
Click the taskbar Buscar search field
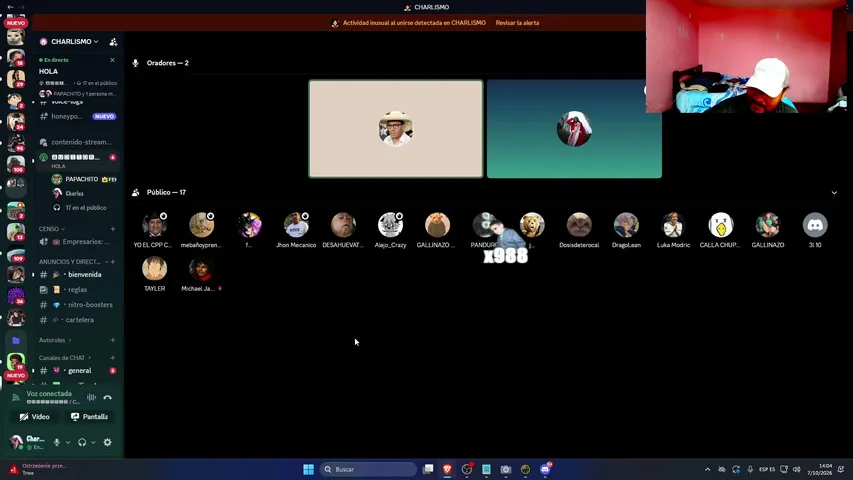(x=368, y=469)
